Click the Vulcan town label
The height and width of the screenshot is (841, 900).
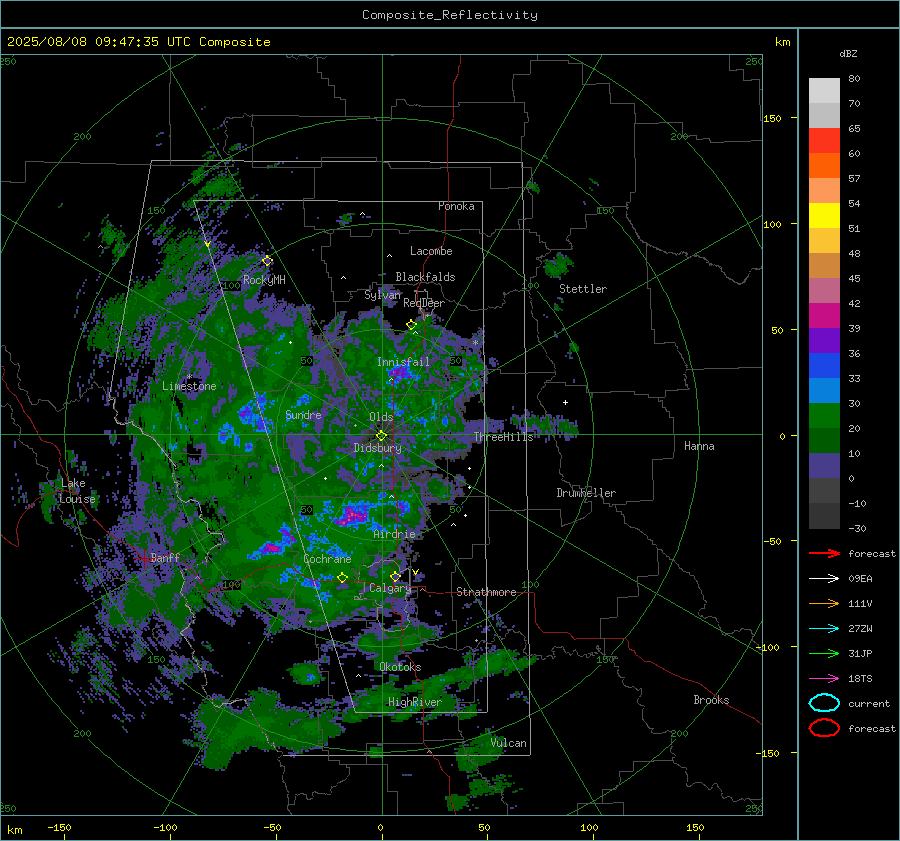[x=508, y=743]
